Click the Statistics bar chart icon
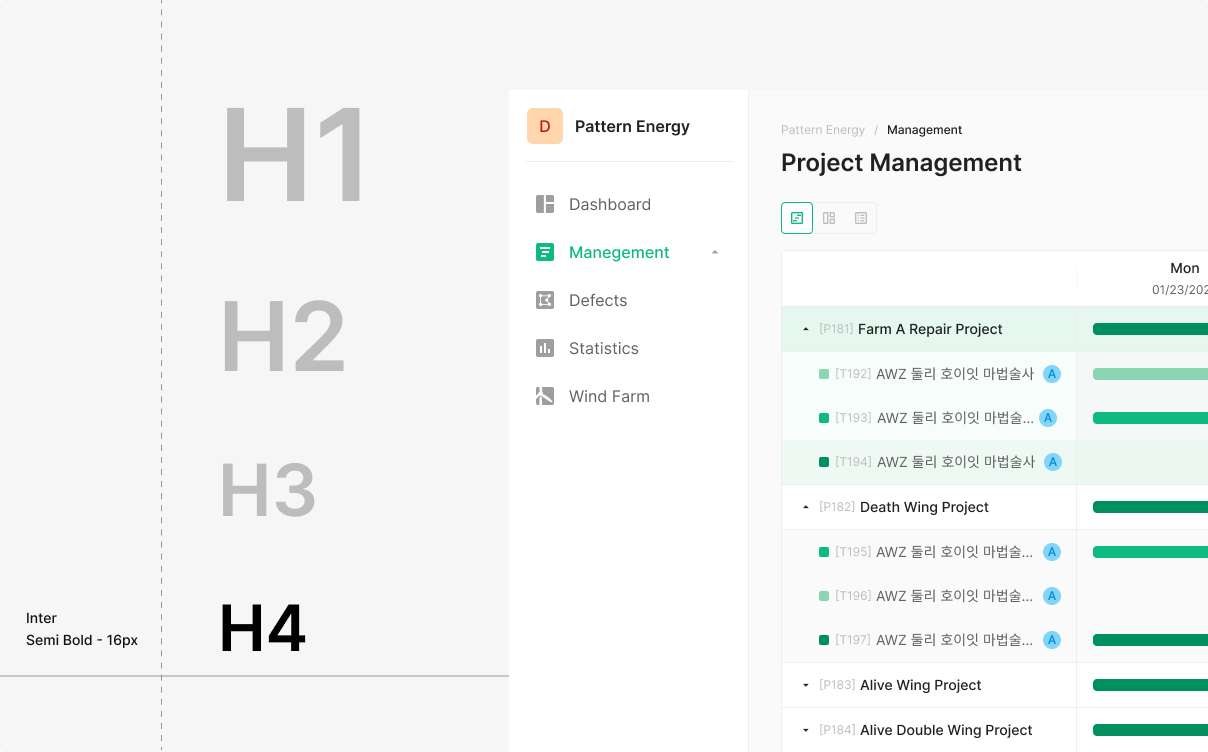This screenshot has height=752, width=1208. click(x=545, y=348)
